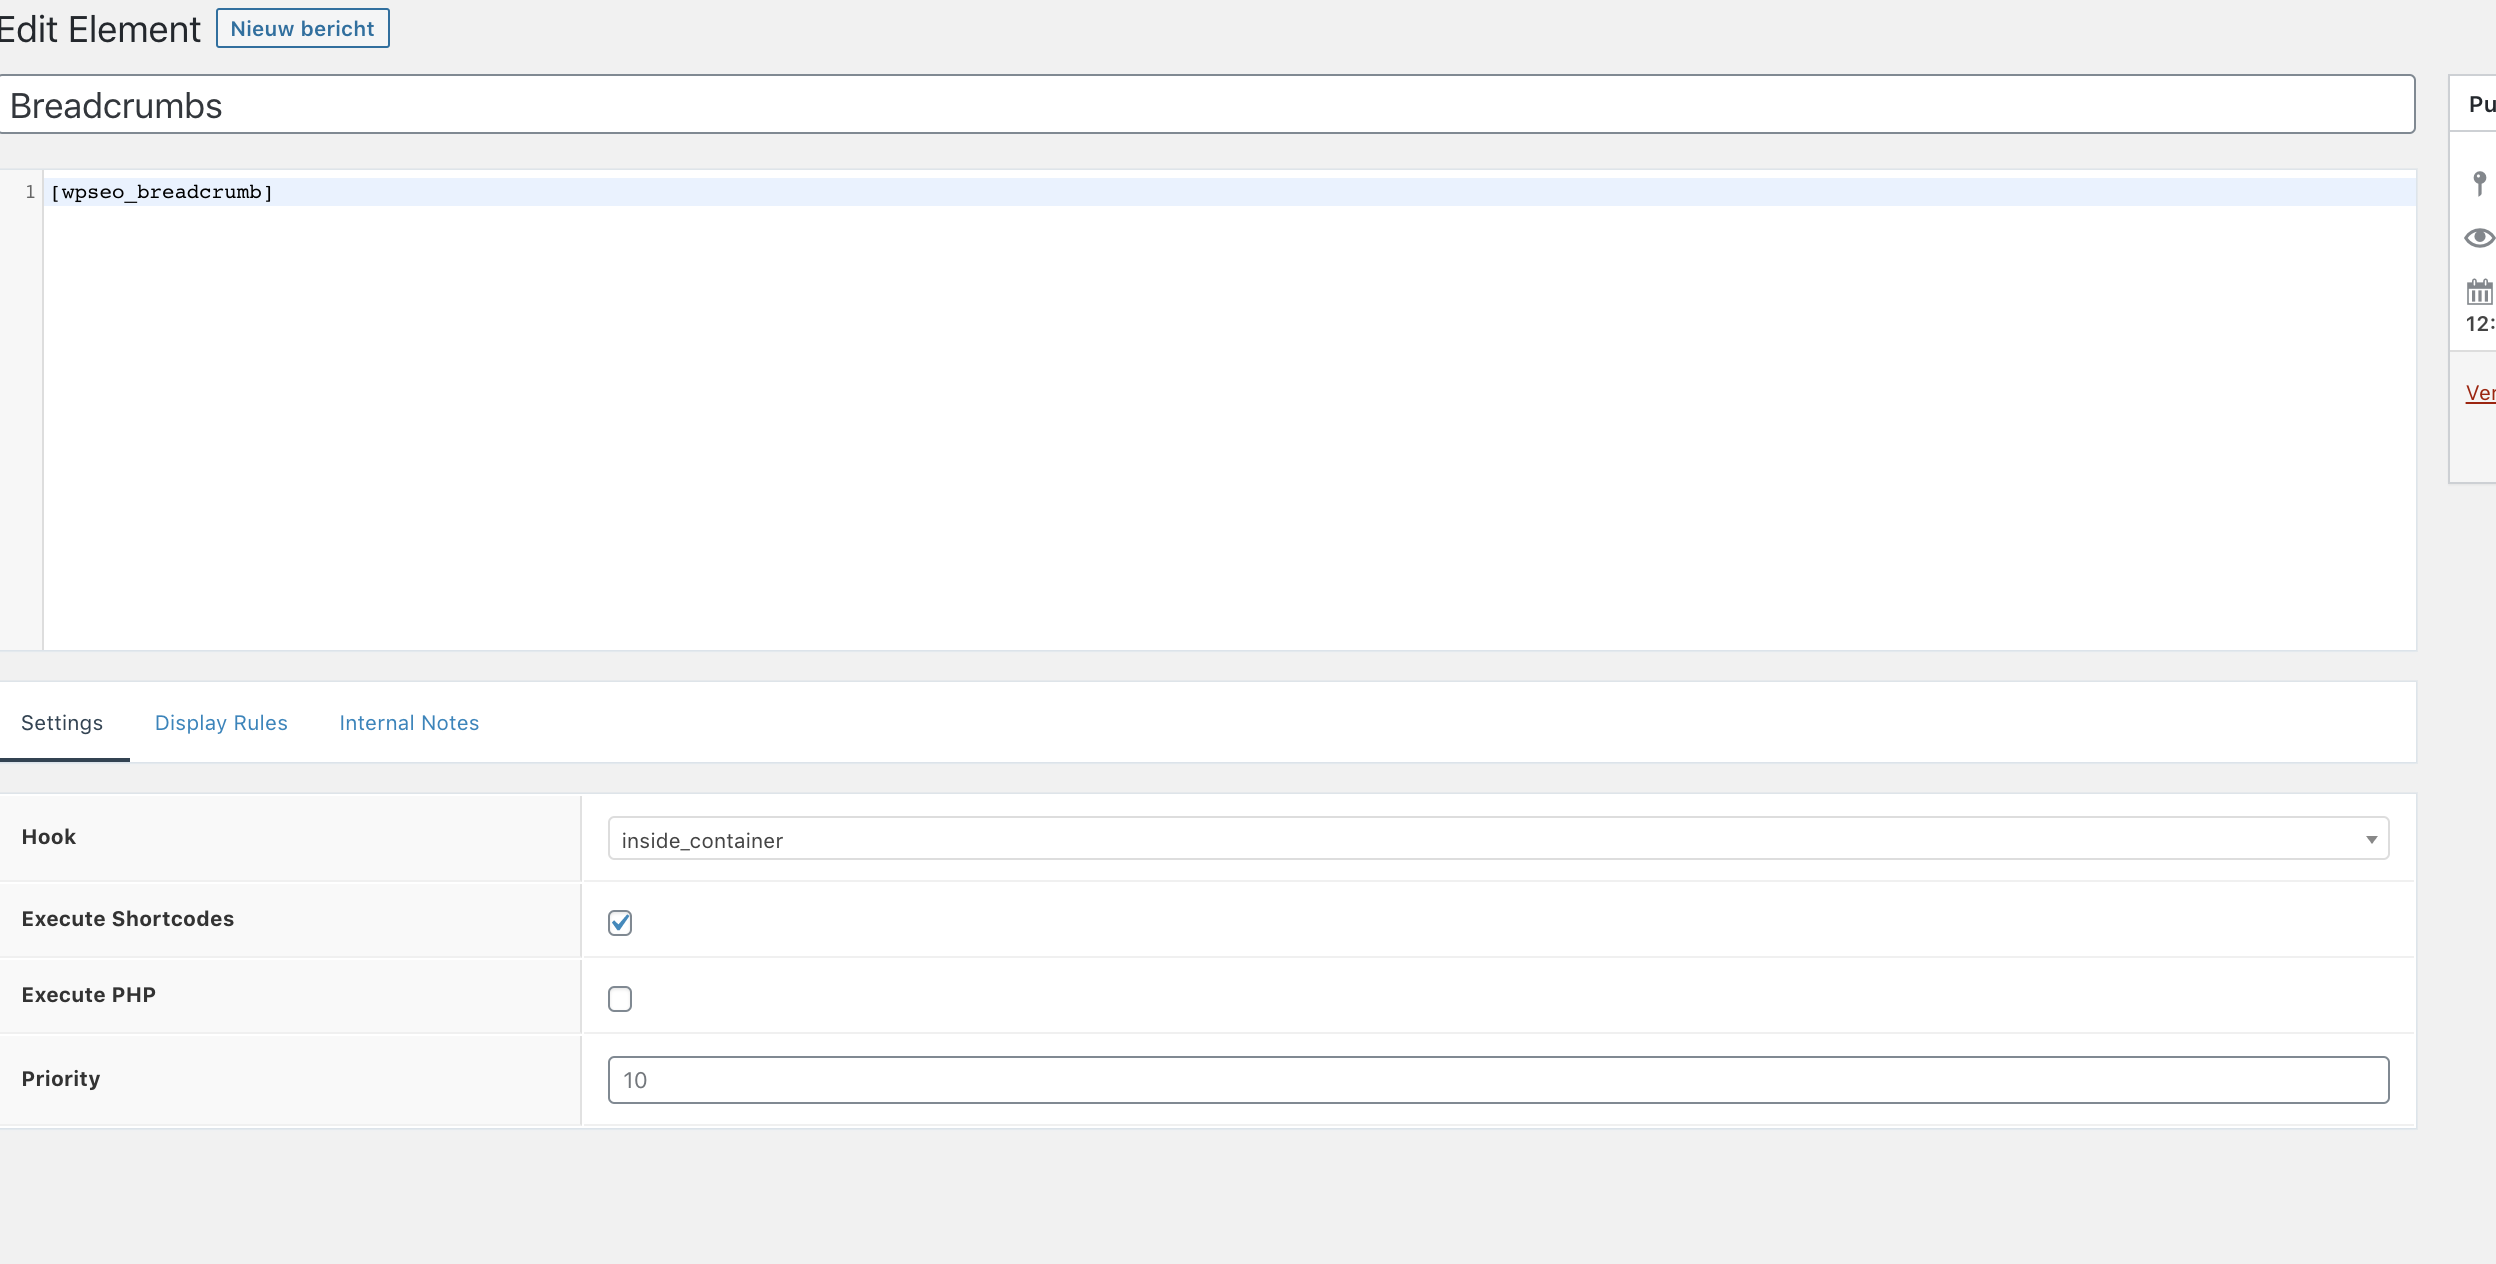Click the Hook dropdown arrow
Screen dimensions: 2496x1264
2371,840
